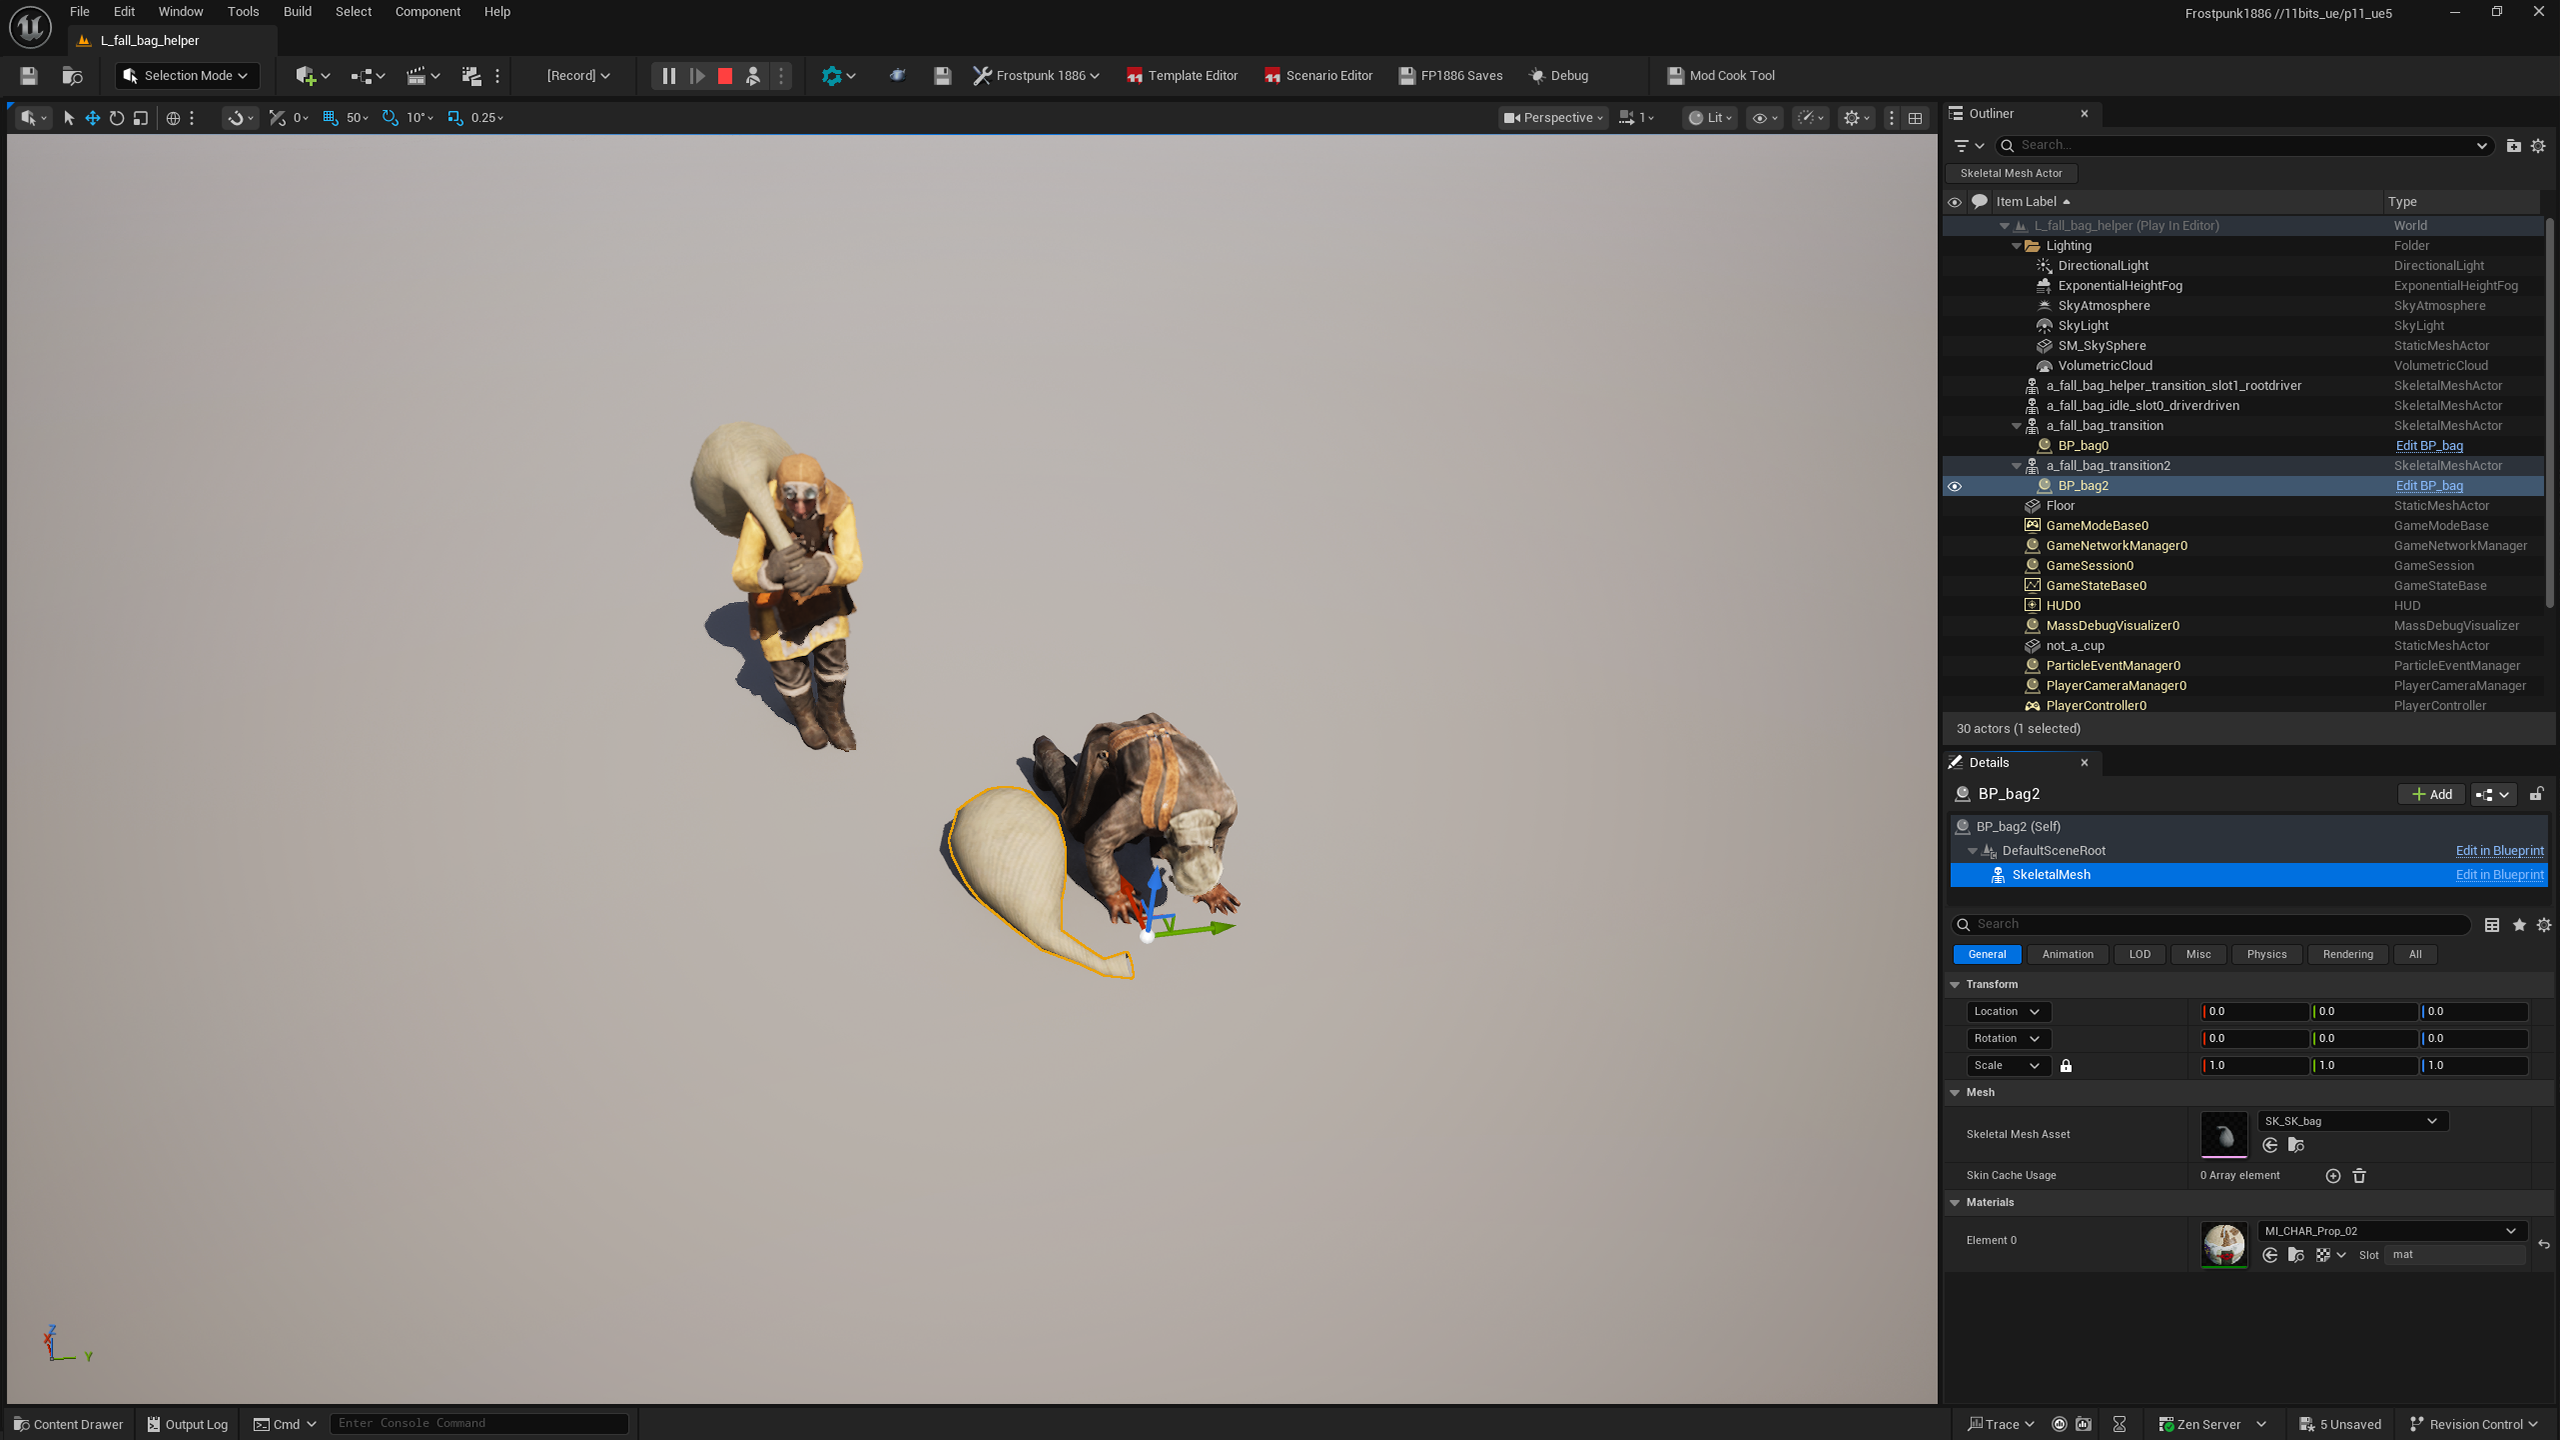Activate the Translate move gizmo tool
Screen dimensions: 2560x1440
pos(93,118)
